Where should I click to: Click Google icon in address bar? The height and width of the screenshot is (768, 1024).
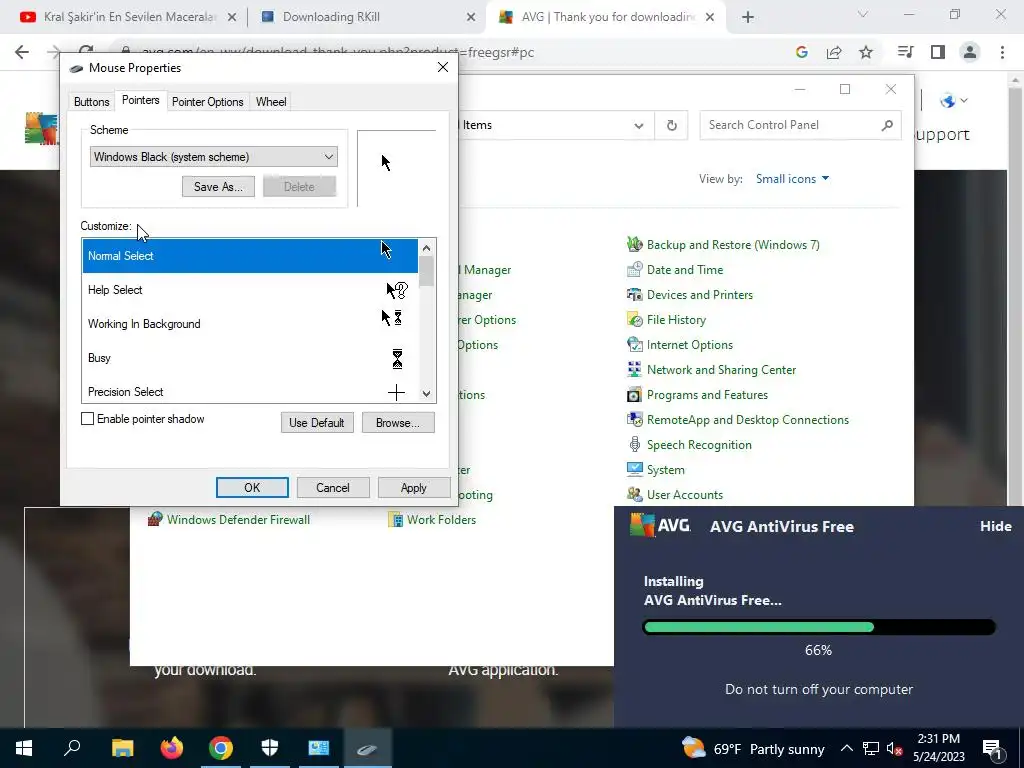[x=802, y=52]
